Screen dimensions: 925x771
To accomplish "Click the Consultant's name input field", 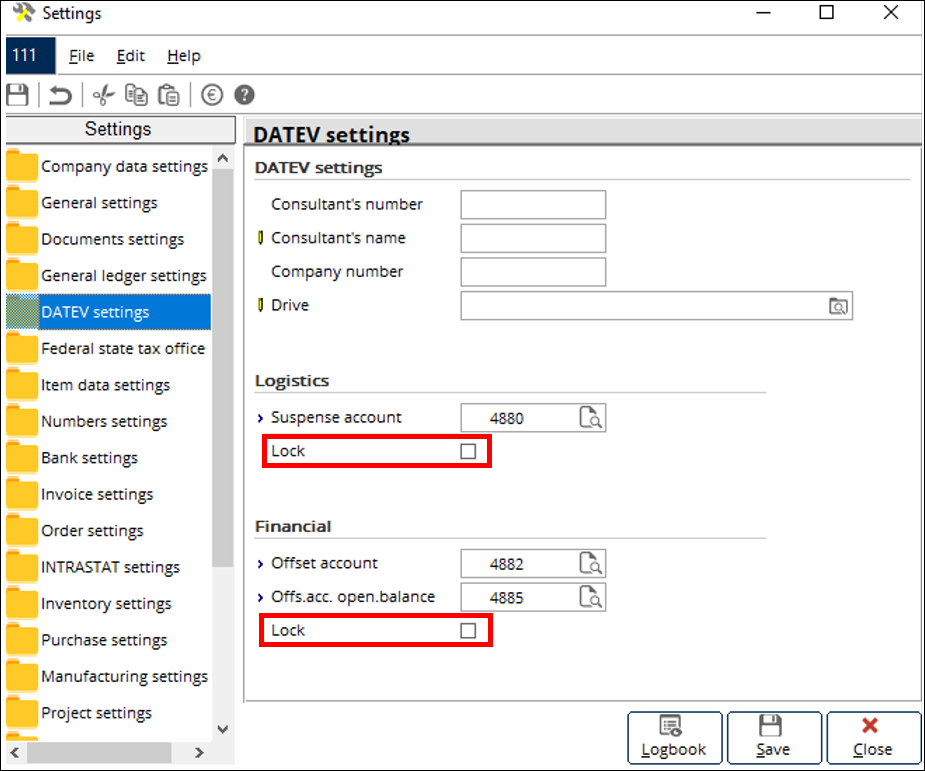I will pyautogui.click(x=533, y=238).
